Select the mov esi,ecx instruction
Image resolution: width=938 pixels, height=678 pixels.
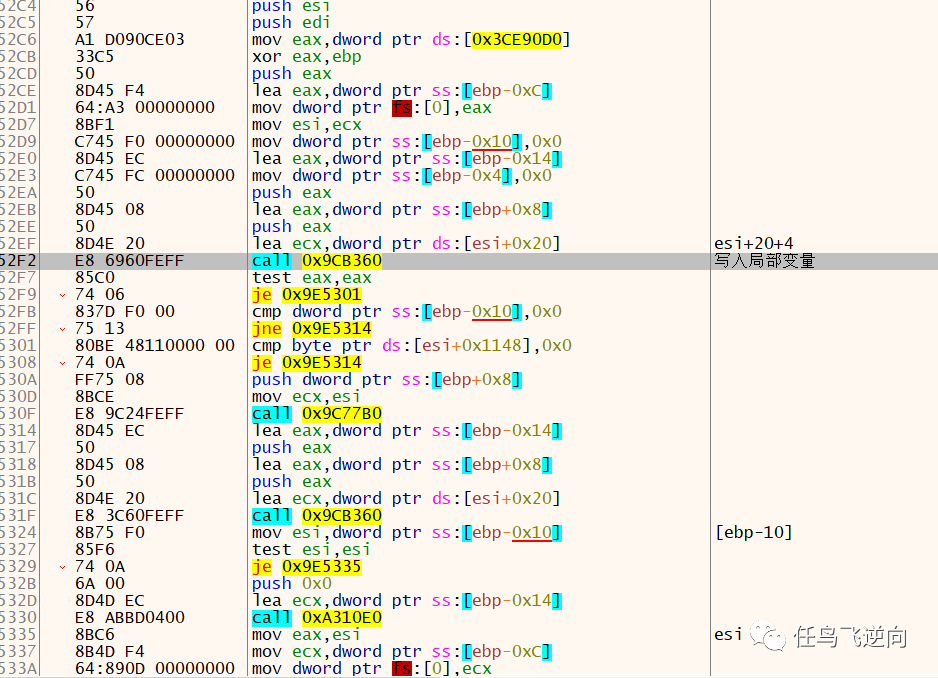tap(306, 125)
